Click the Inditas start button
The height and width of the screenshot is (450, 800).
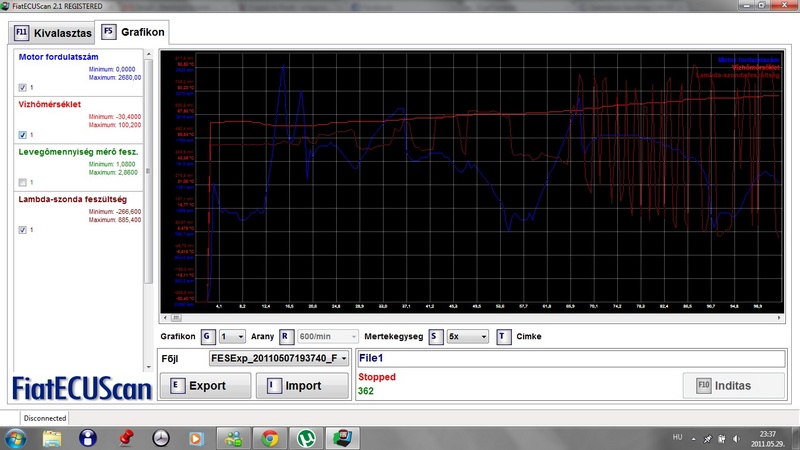pyautogui.click(x=733, y=386)
